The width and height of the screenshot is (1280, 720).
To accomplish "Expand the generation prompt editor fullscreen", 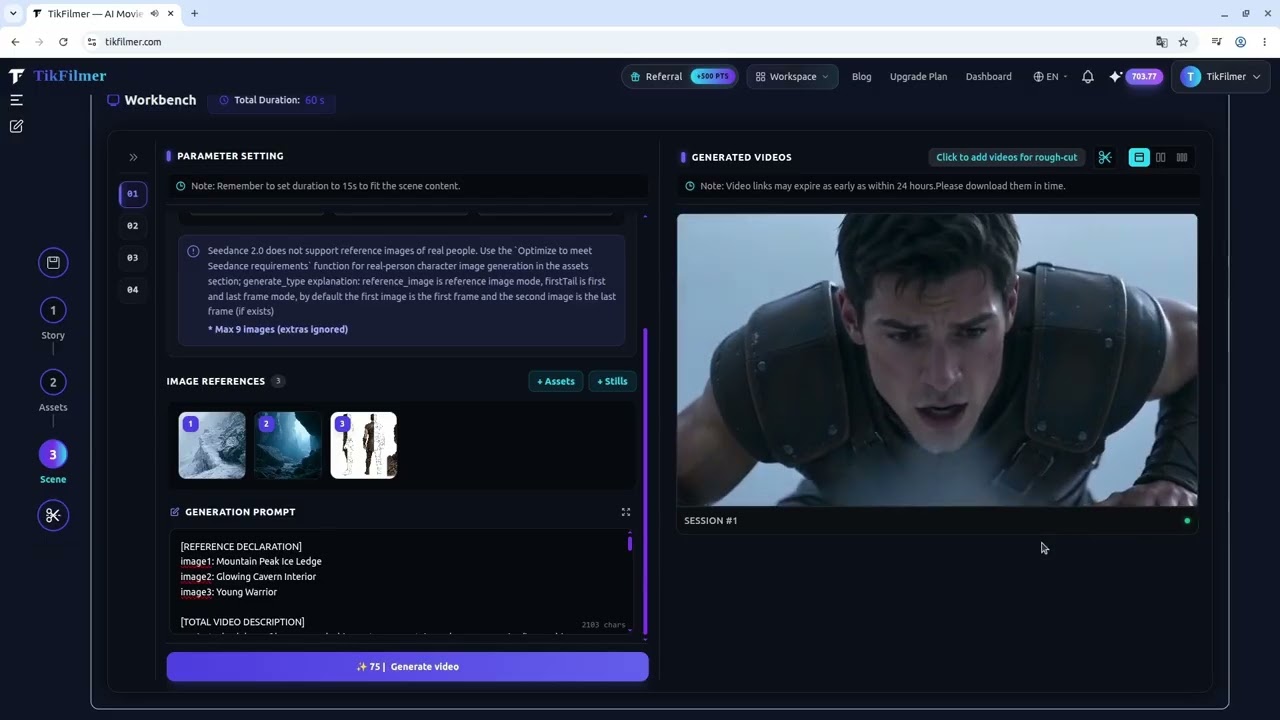I will coord(626,512).
